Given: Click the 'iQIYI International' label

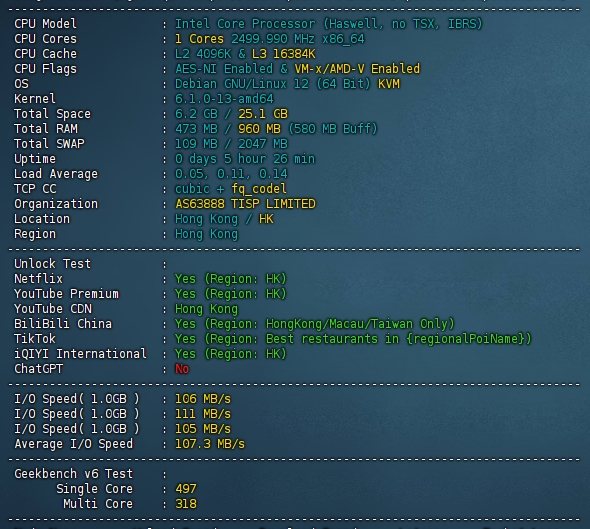Looking at the screenshot, I should click(x=81, y=354).
